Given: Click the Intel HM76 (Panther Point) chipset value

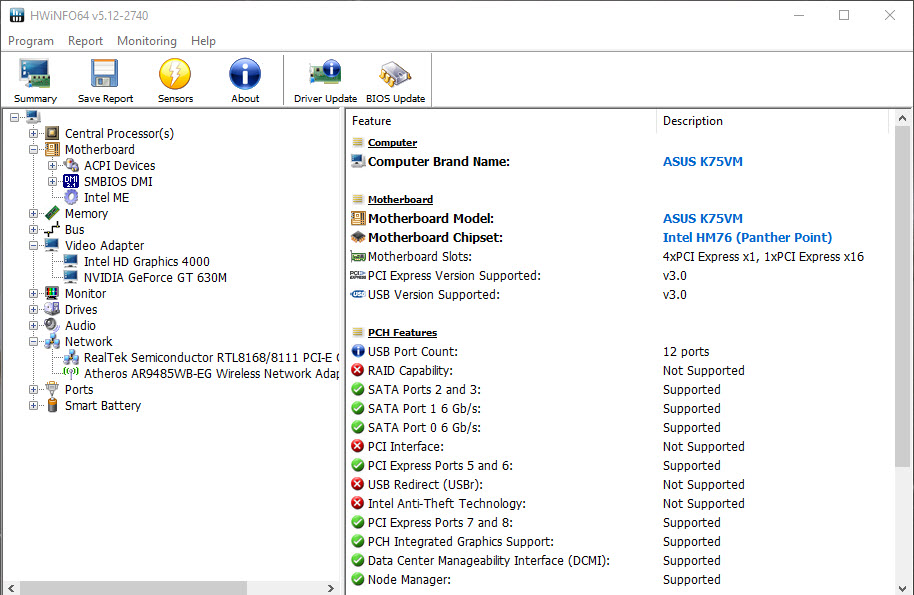Looking at the screenshot, I should (x=747, y=237).
